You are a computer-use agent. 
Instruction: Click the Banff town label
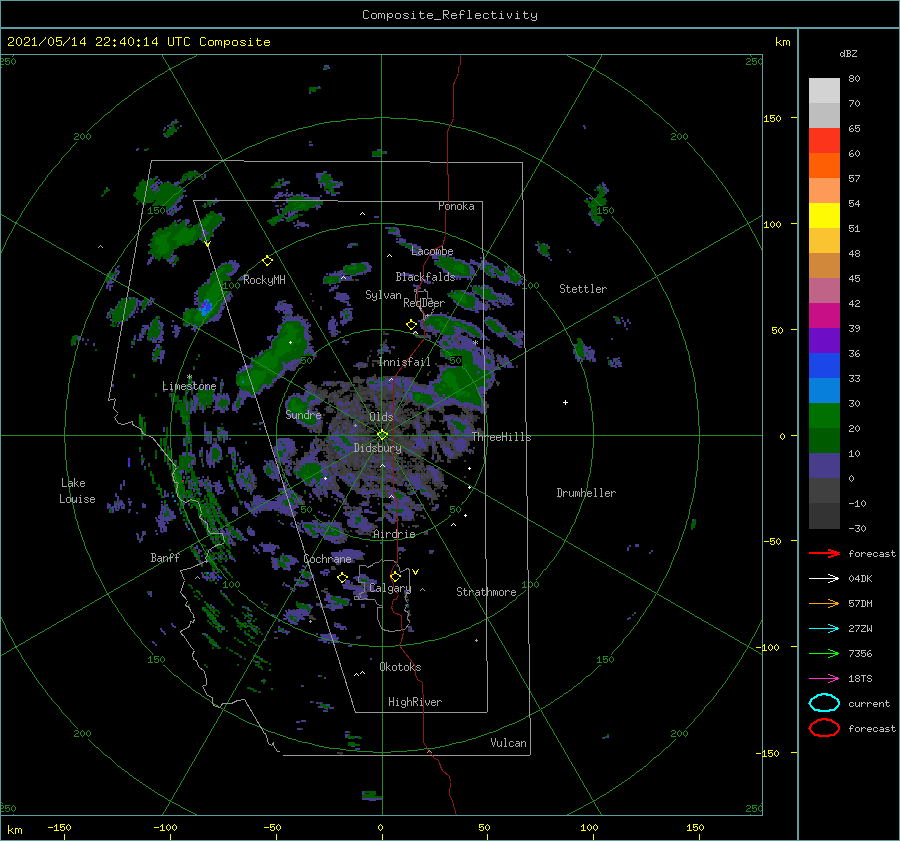[165, 558]
